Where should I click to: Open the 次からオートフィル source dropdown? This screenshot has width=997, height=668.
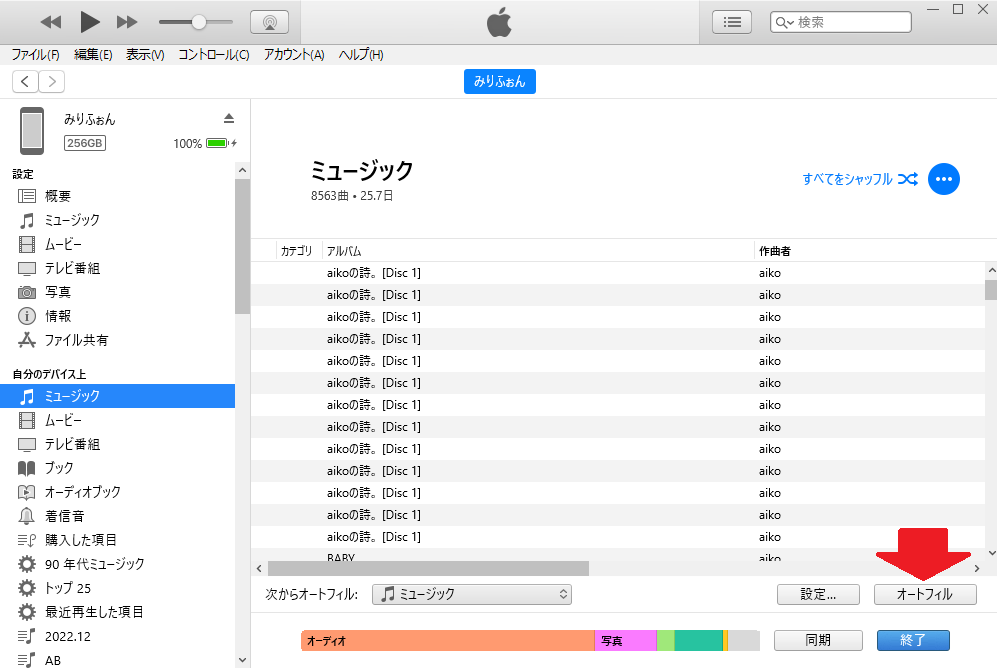[x=472, y=594]
